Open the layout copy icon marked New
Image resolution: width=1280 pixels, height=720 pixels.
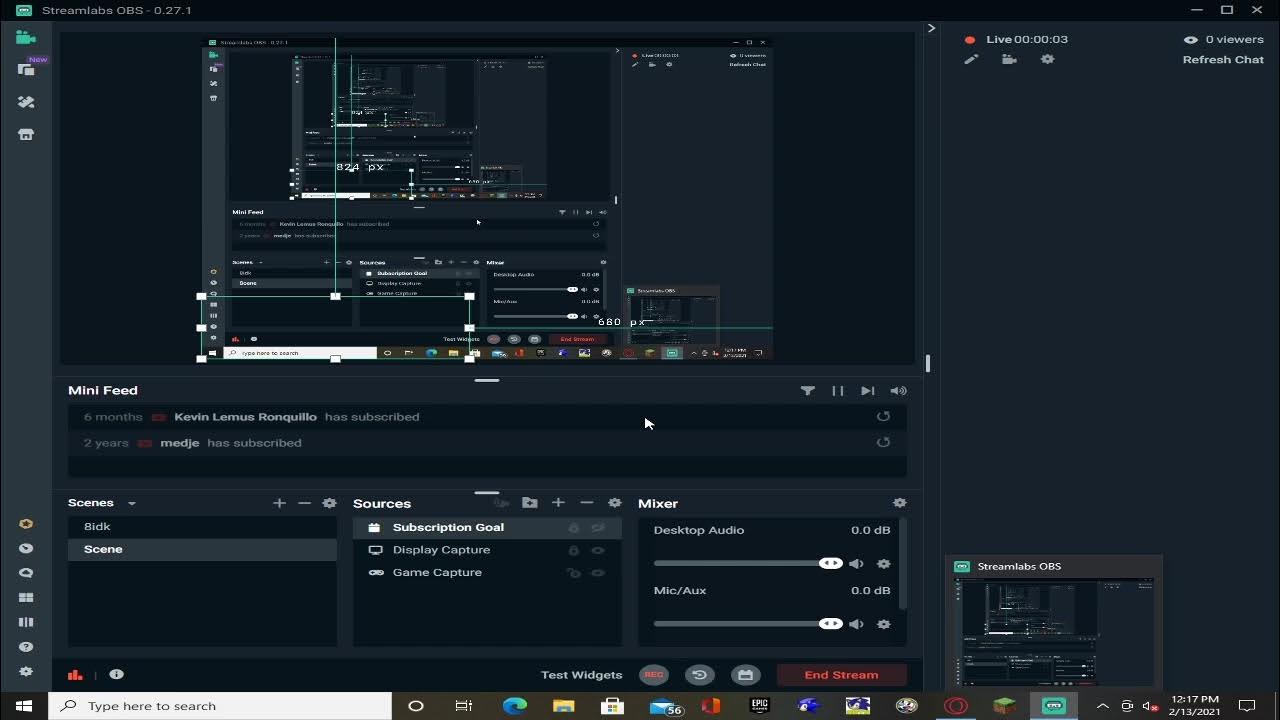pos(26,69)
